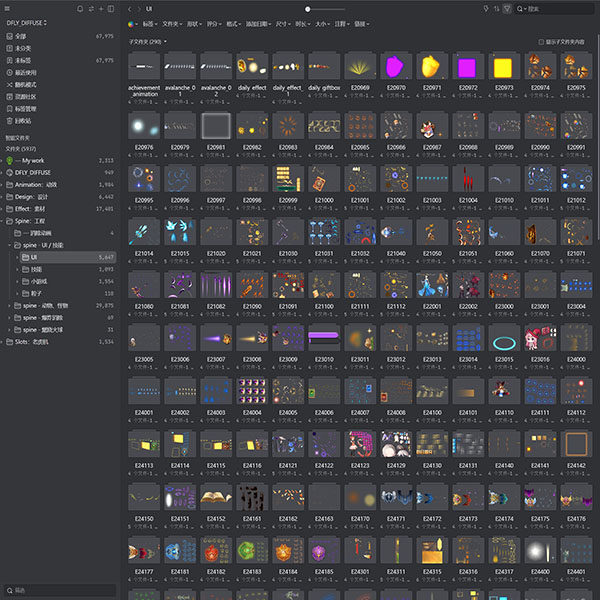Select the Design folder in the tree

coord(60,197)
